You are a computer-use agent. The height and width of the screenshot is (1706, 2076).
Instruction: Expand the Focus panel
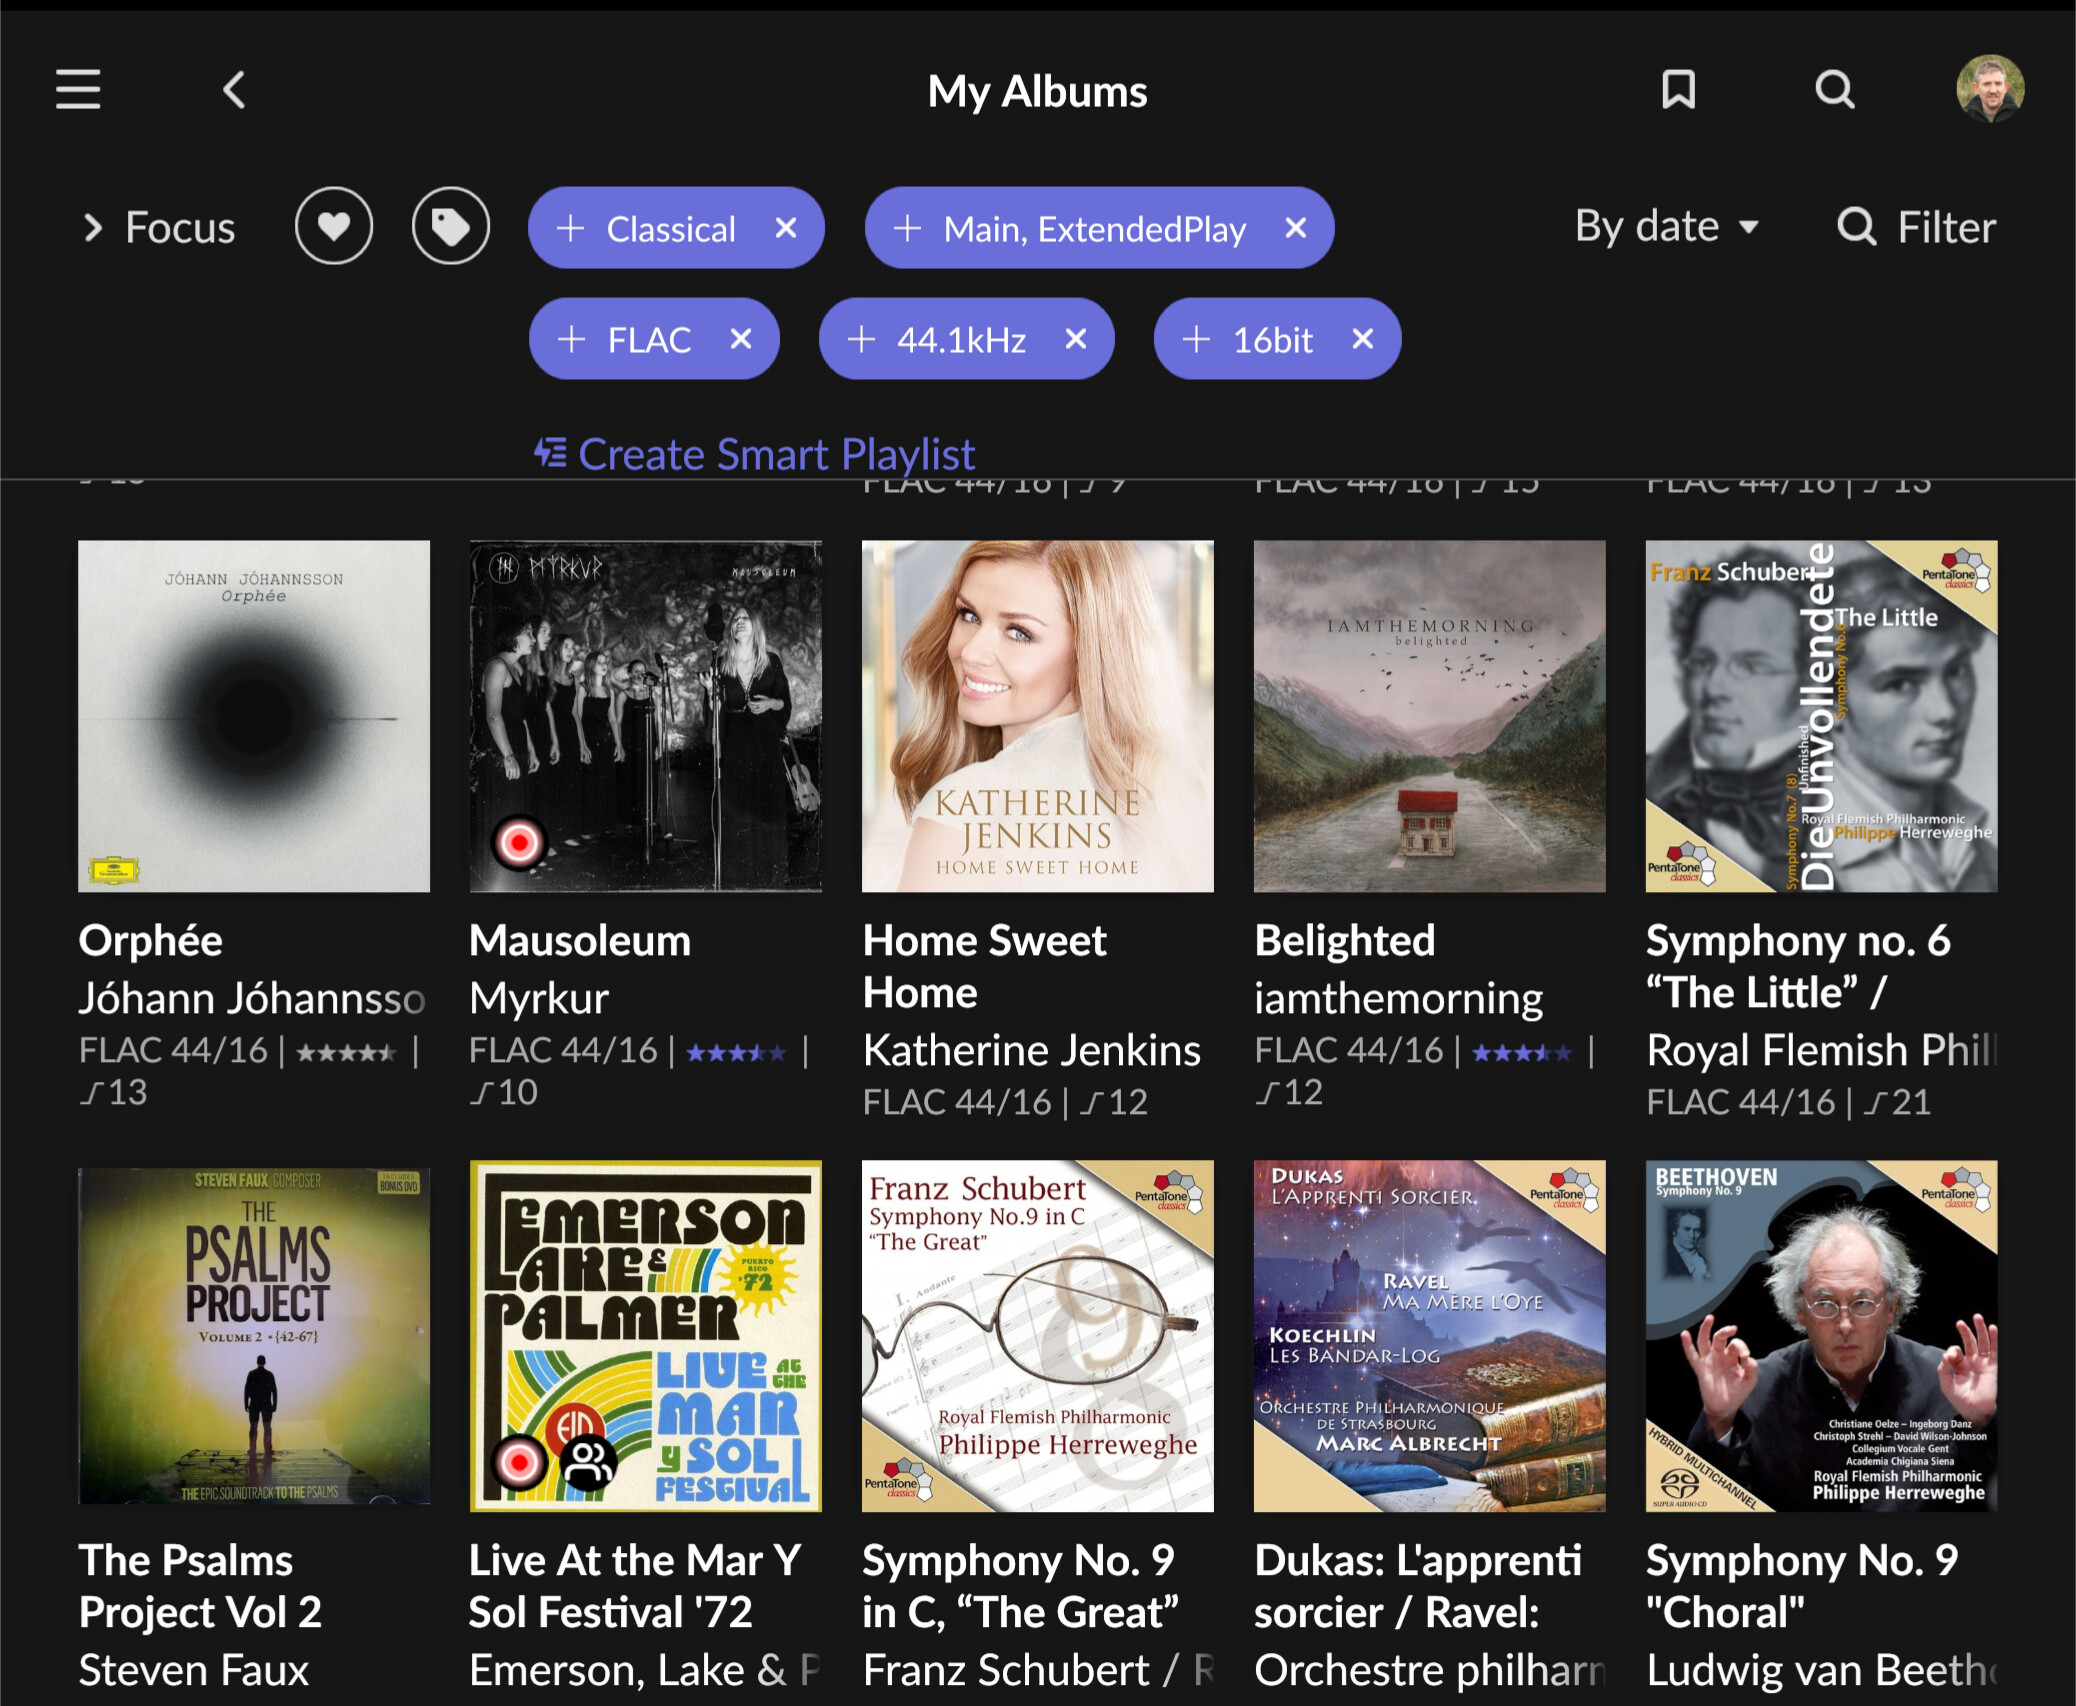158,228
